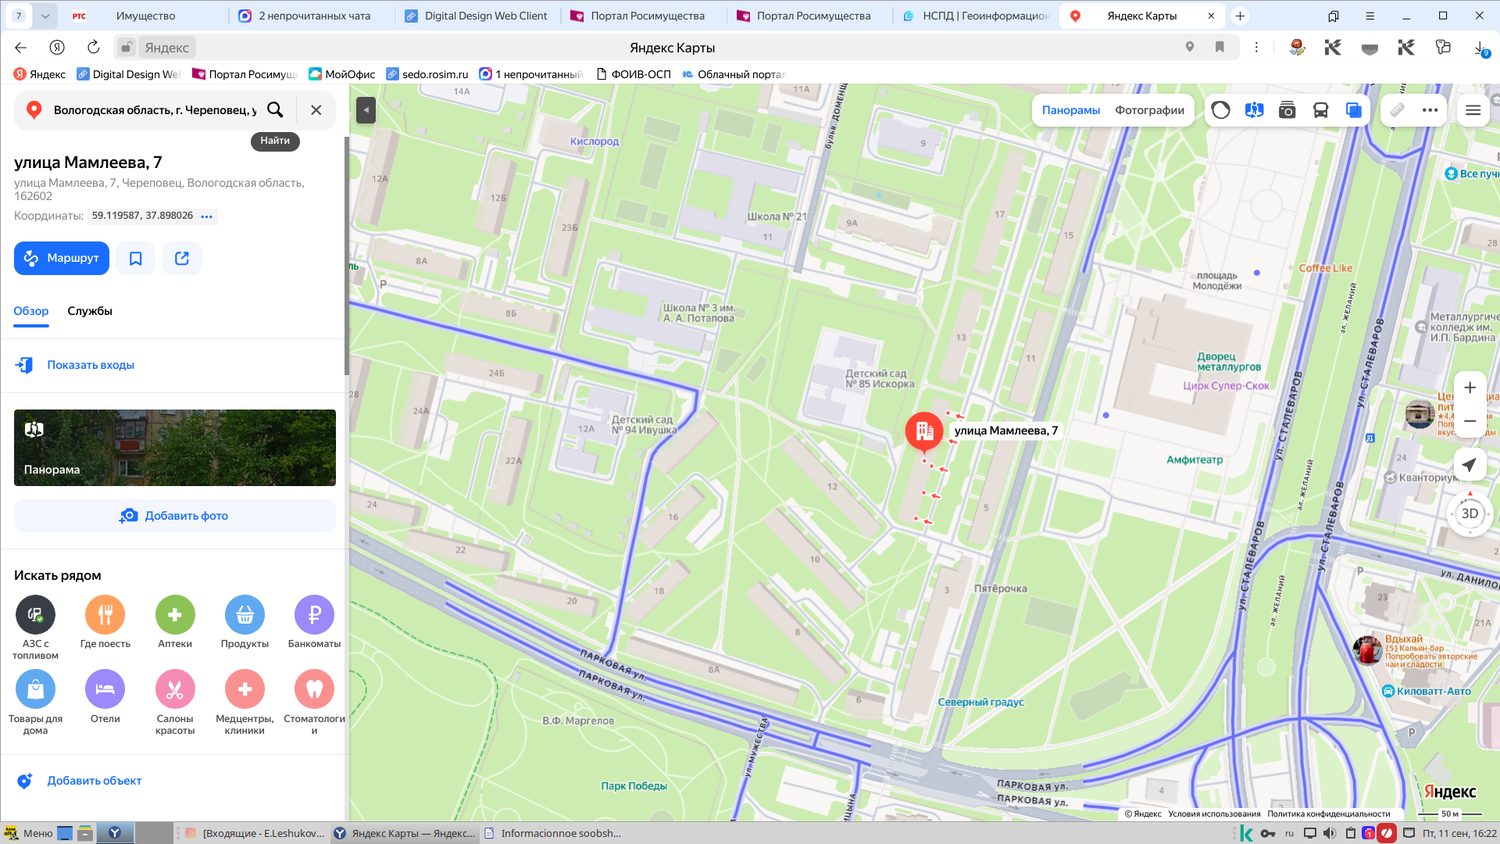
Task: Find nearby Где поесть places
Action: (x=105, y=622)
